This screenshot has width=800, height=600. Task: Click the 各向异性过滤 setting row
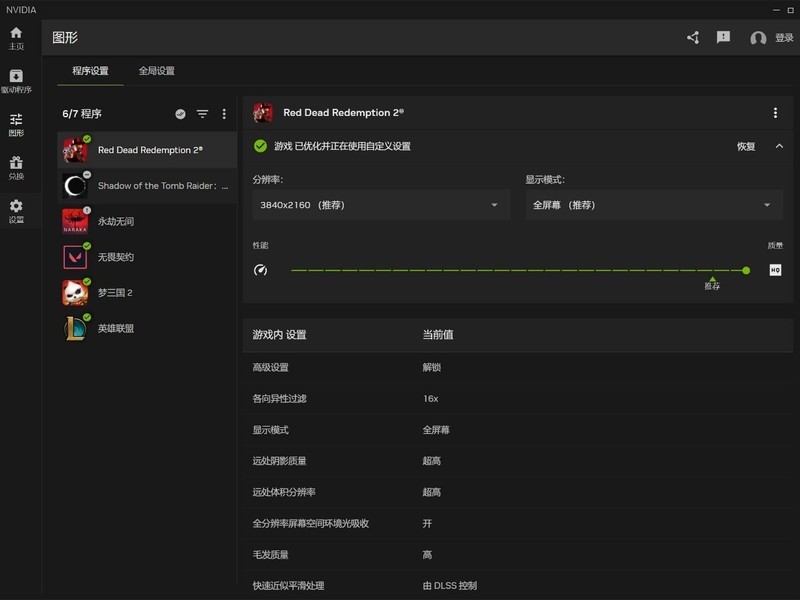pos(517,398)
